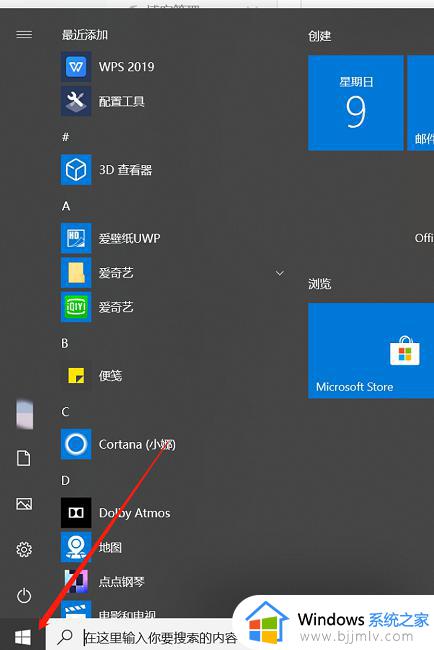Screen dimensions: 434x650
Task: Open the 邮件 mail tile
Action: [x=421, y=103]
